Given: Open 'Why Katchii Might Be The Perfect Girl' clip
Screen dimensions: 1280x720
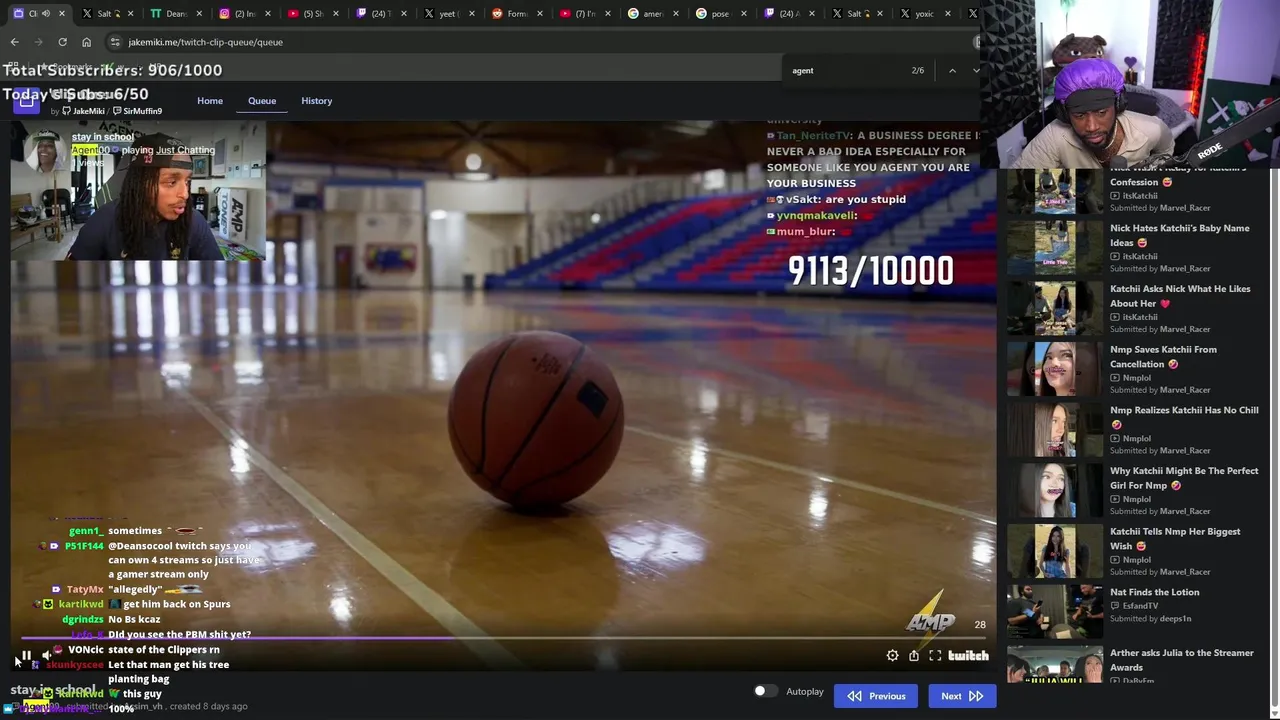Looking at the screenshot, I should 1184,478.
